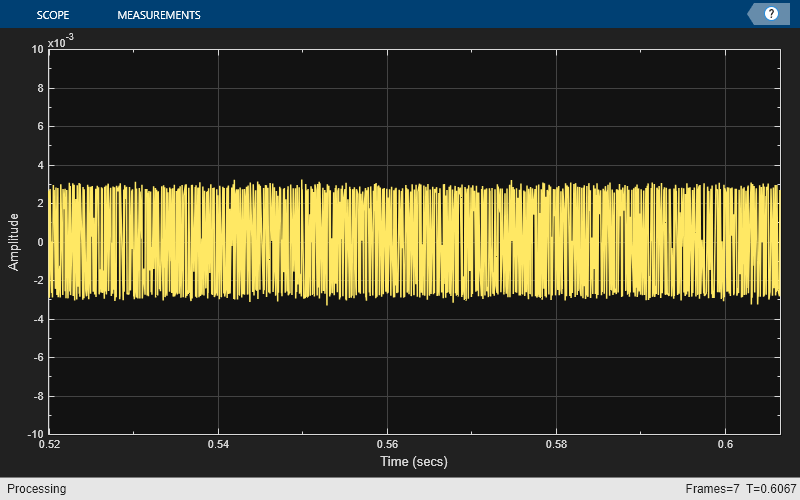
Task: Click the 0.58 tick on the time axis
Action: click(557, 445)
